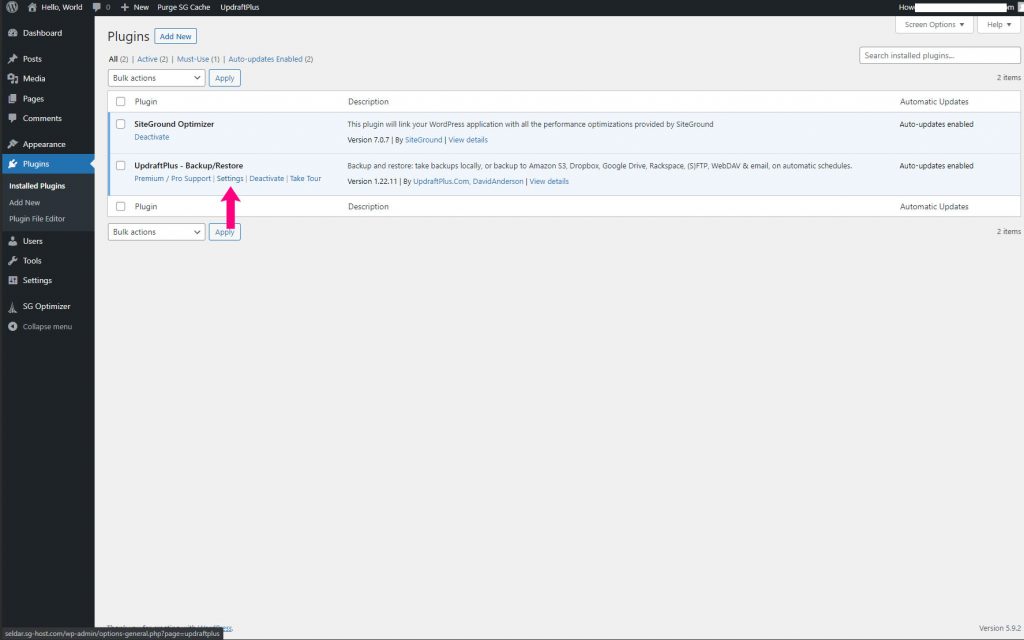Click the Media icon in sidebar
This screenshot has height=640, width=1024.
[x=12, y=78]
